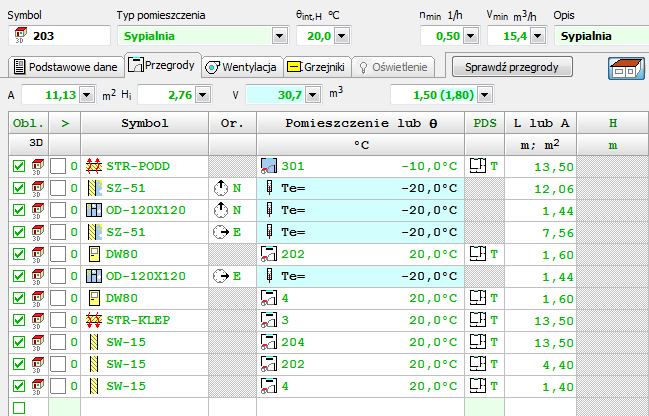Open the V min 15,4 dropdown
Screen dimensions: 649x416
click(538, 36)
